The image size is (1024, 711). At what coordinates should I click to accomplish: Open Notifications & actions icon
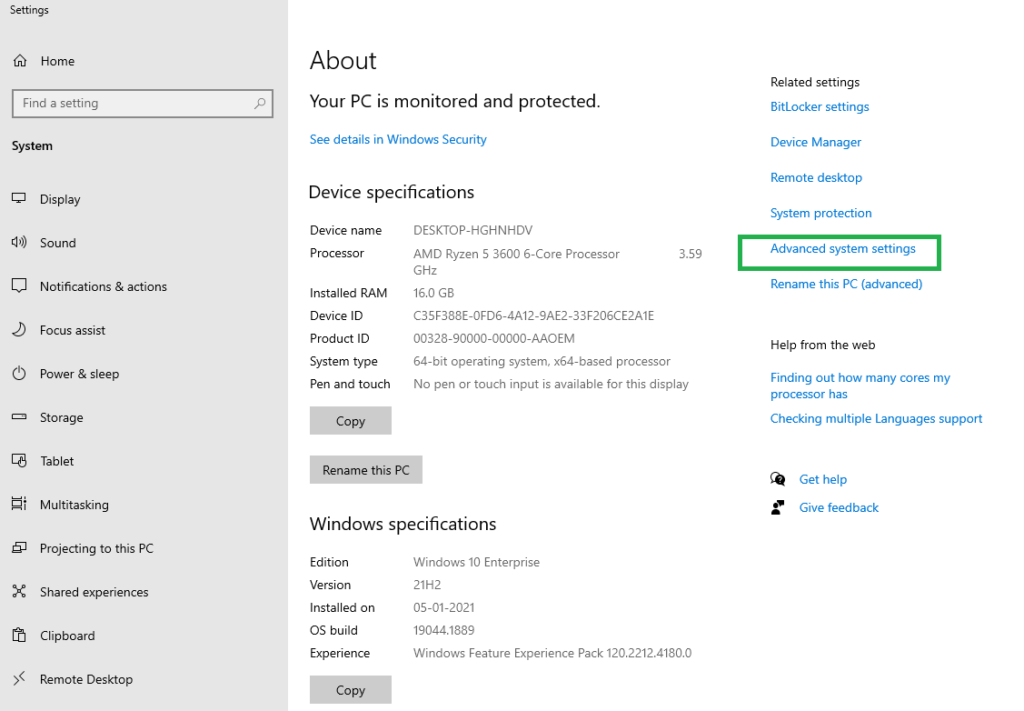[19, 286]
